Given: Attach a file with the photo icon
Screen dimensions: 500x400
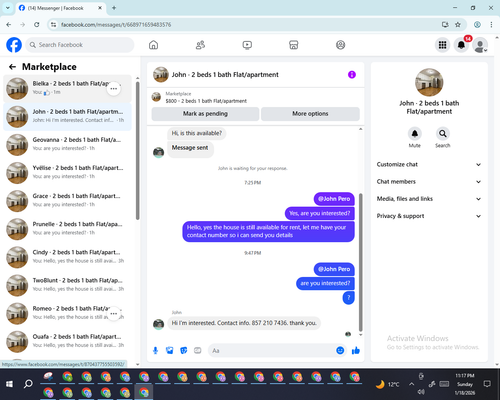Looking at the screenshot, I should click(169, 350).
